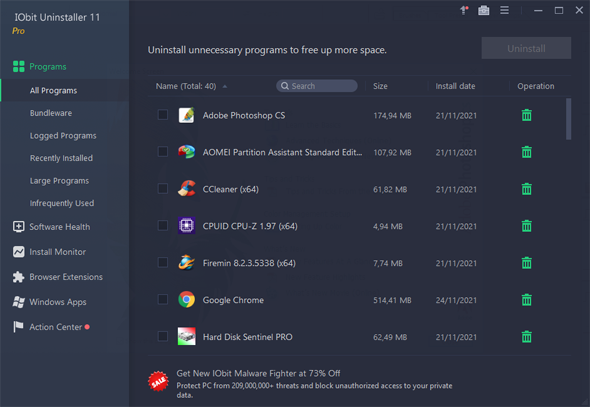Image resolution: width=590 pixels, height=407 pixels.
Task: Click the magnifier icon in Search box
Action: [285, 86]
